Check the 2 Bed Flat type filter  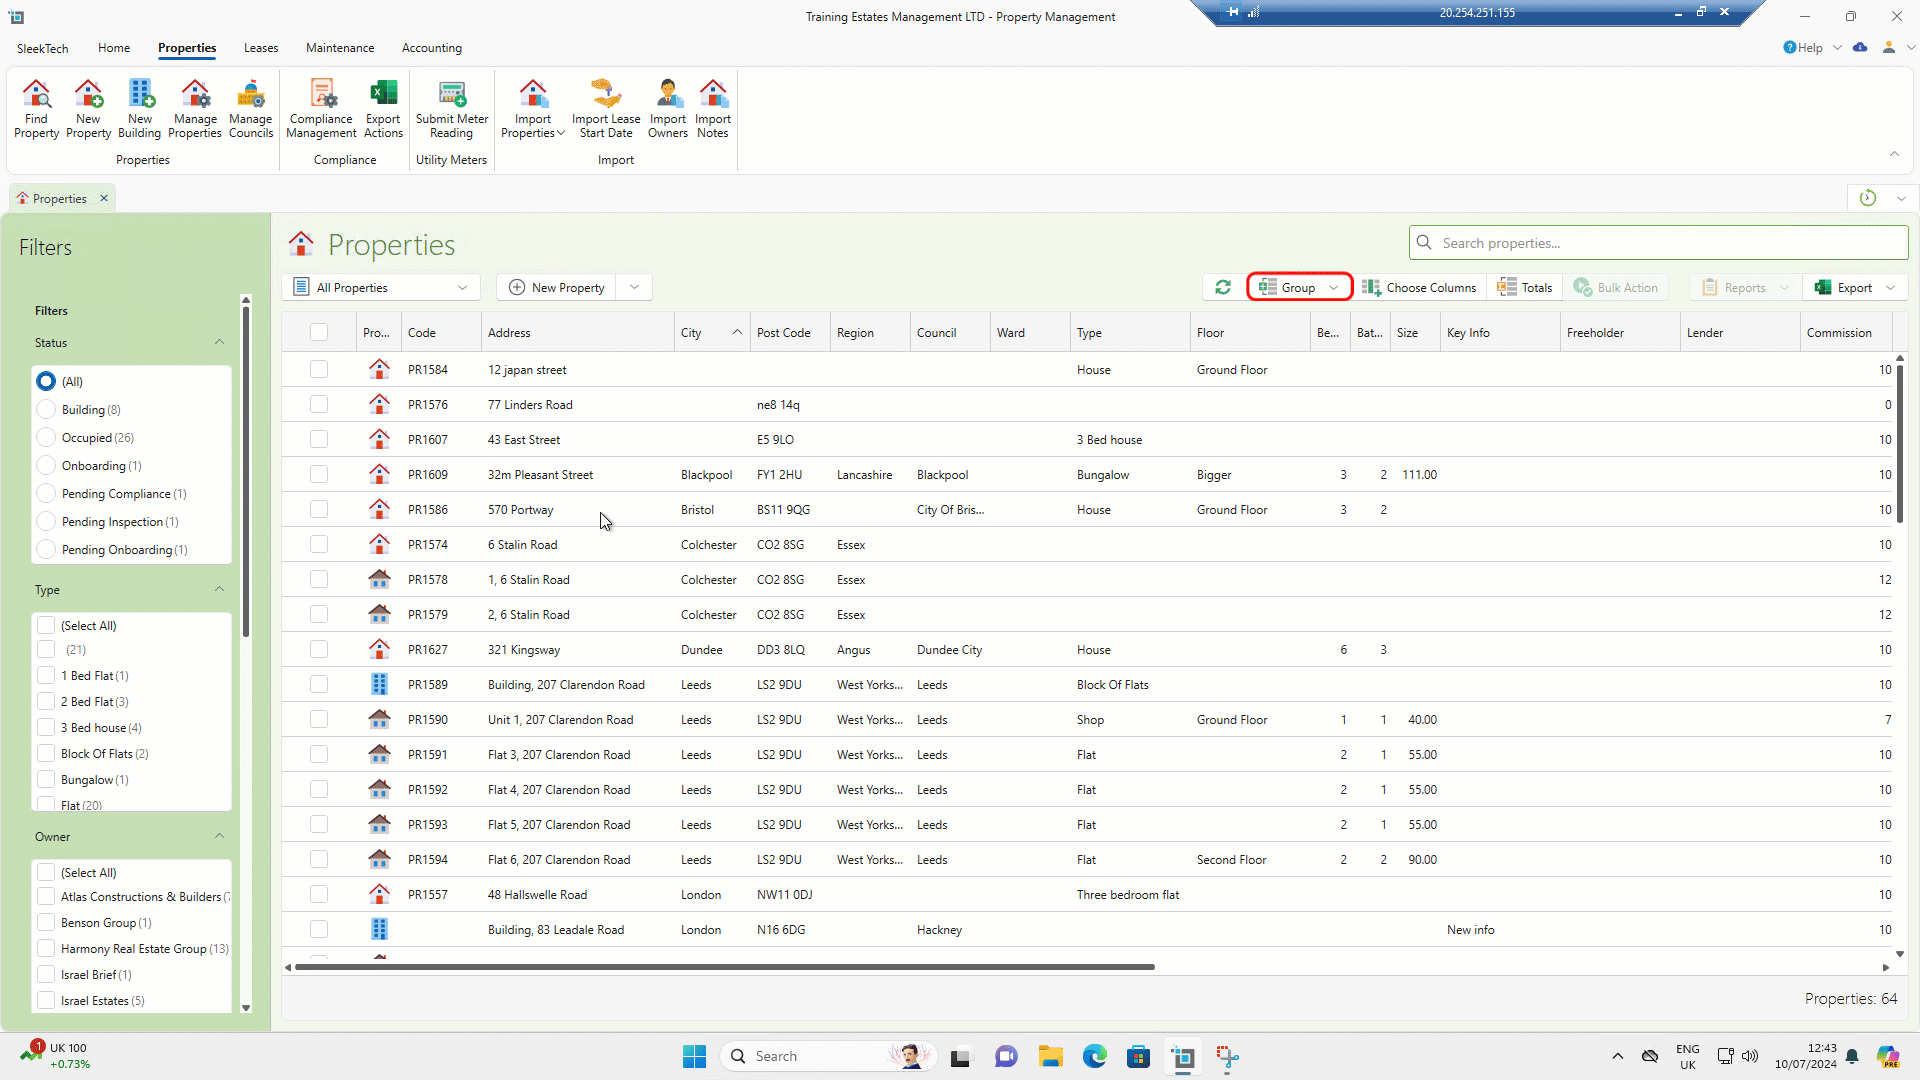click(x=46, y=702)
